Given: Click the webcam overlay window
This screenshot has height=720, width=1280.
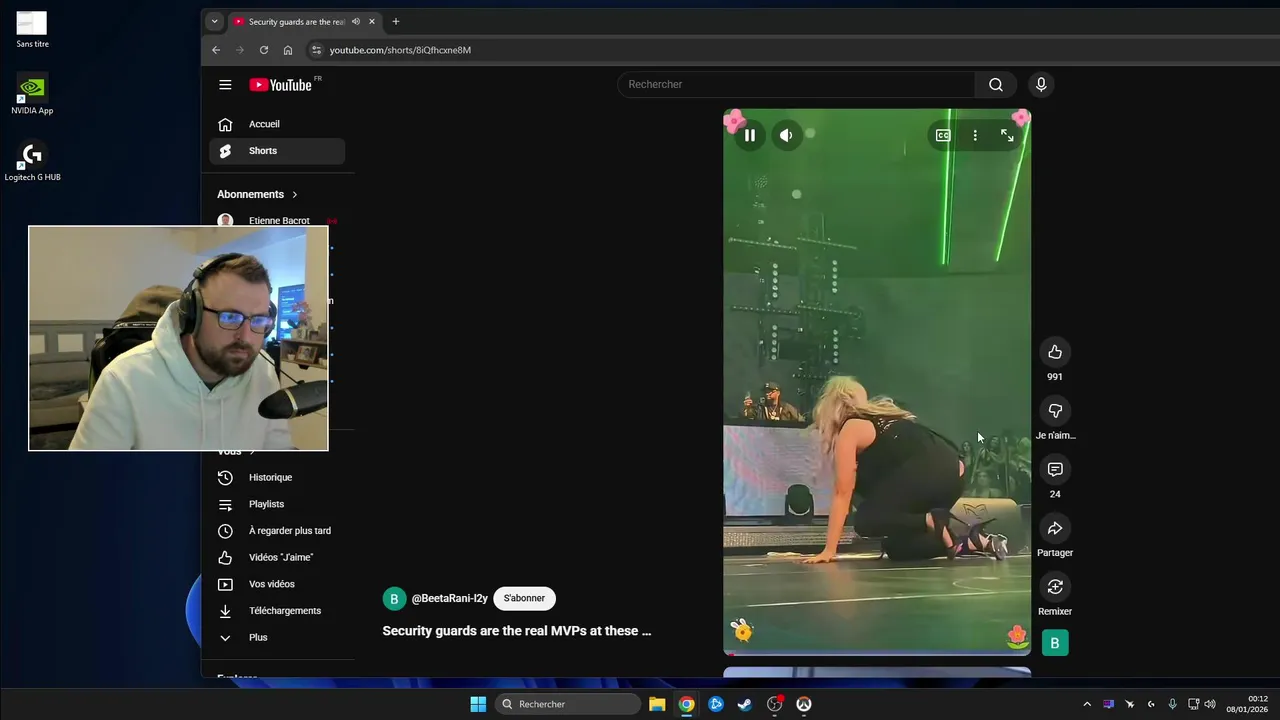Looking at the screenshot, I should [178, 338].
